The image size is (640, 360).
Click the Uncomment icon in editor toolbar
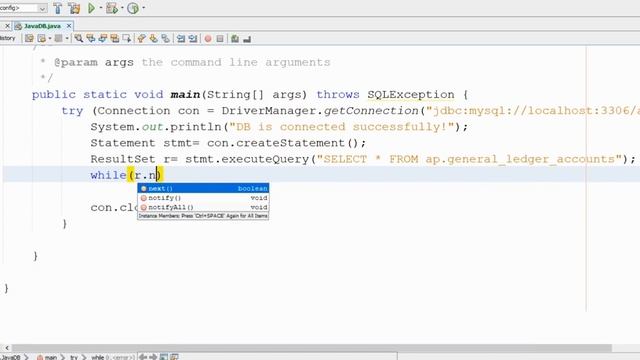pyautogui.click(x=247, y=39)
